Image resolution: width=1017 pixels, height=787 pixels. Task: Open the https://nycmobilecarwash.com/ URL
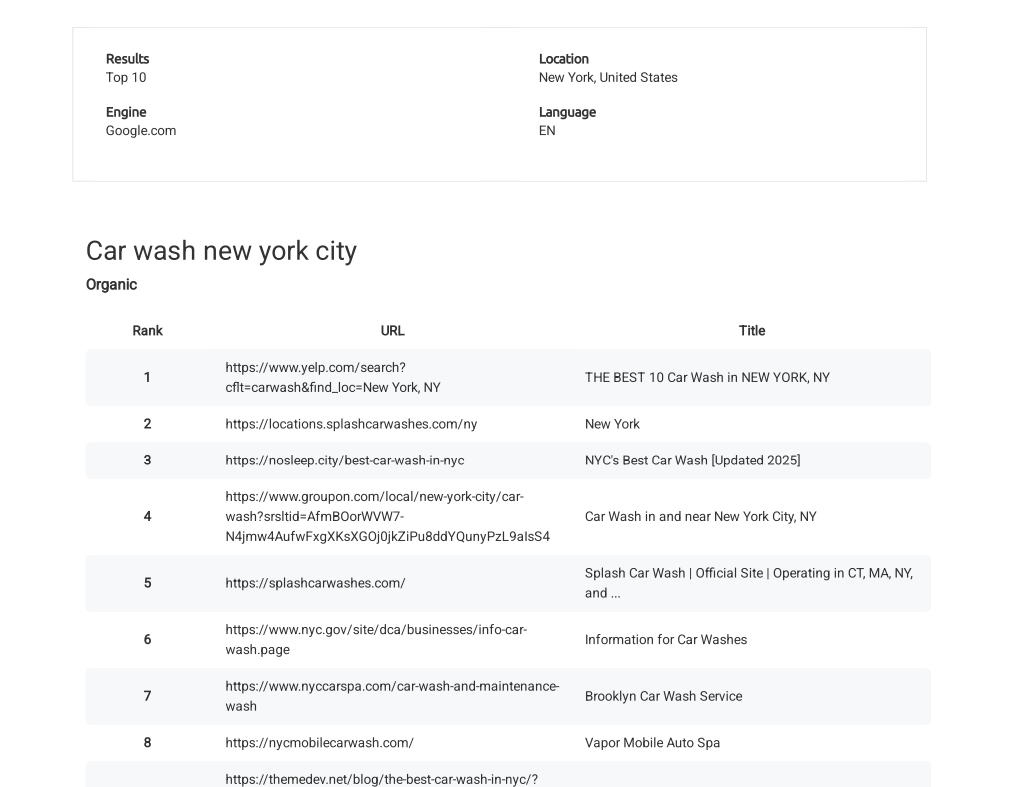click(x=319, y=743)
